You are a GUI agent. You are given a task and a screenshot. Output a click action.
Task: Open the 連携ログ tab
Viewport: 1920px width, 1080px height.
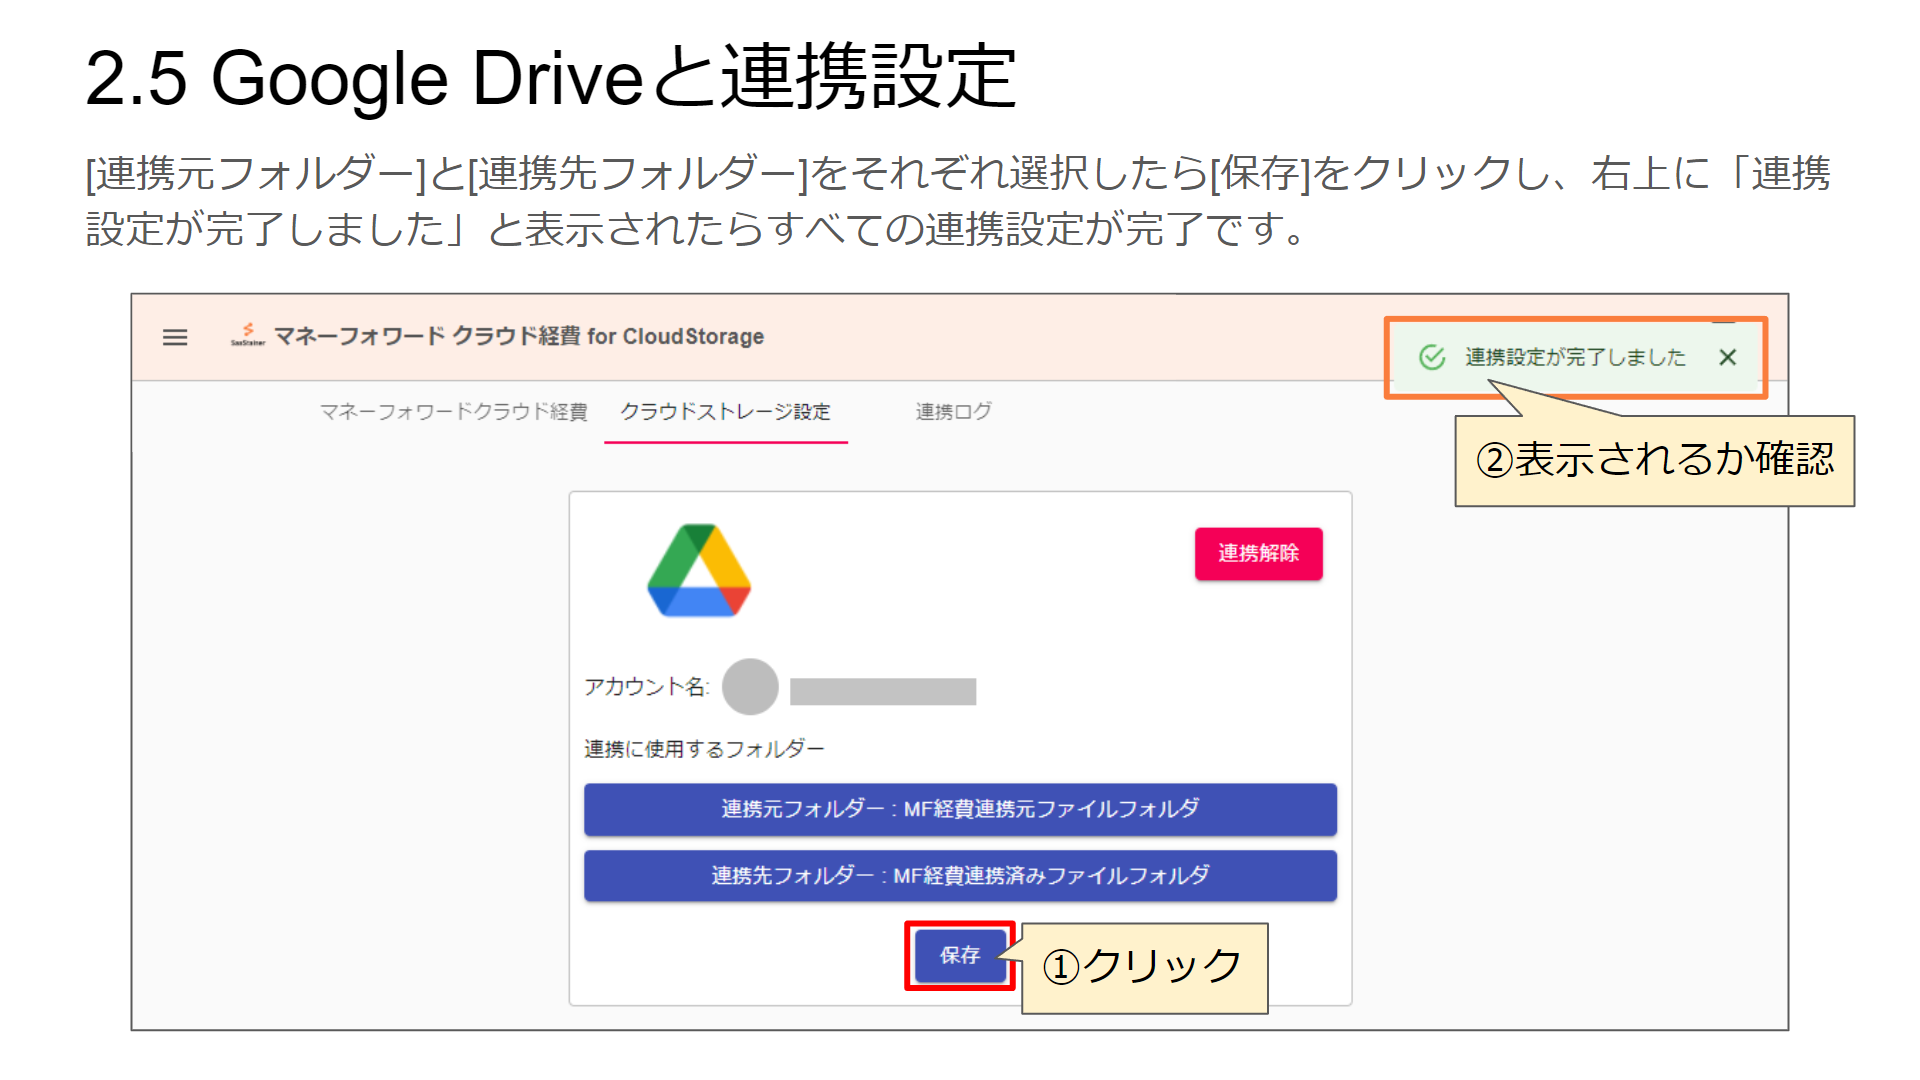click(953, 412)
